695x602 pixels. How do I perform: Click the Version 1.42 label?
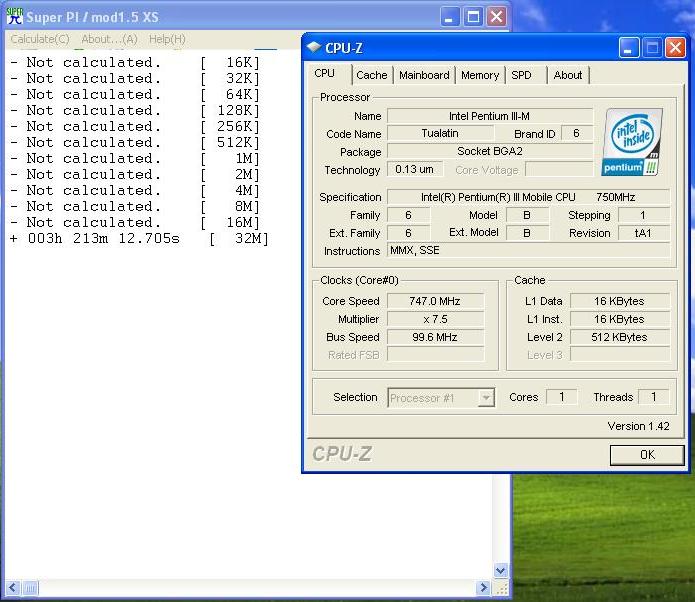coord(638,426)
